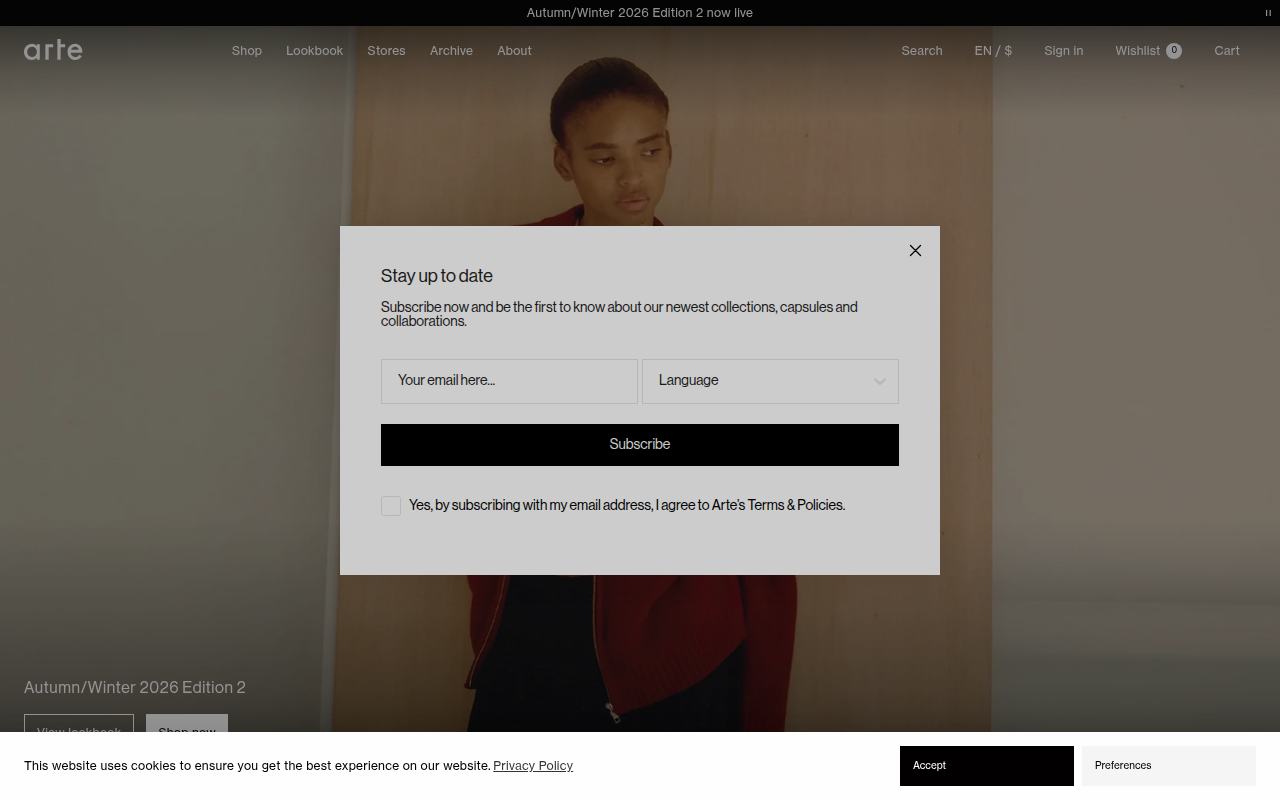Go to Stores page

click(386, 51)
